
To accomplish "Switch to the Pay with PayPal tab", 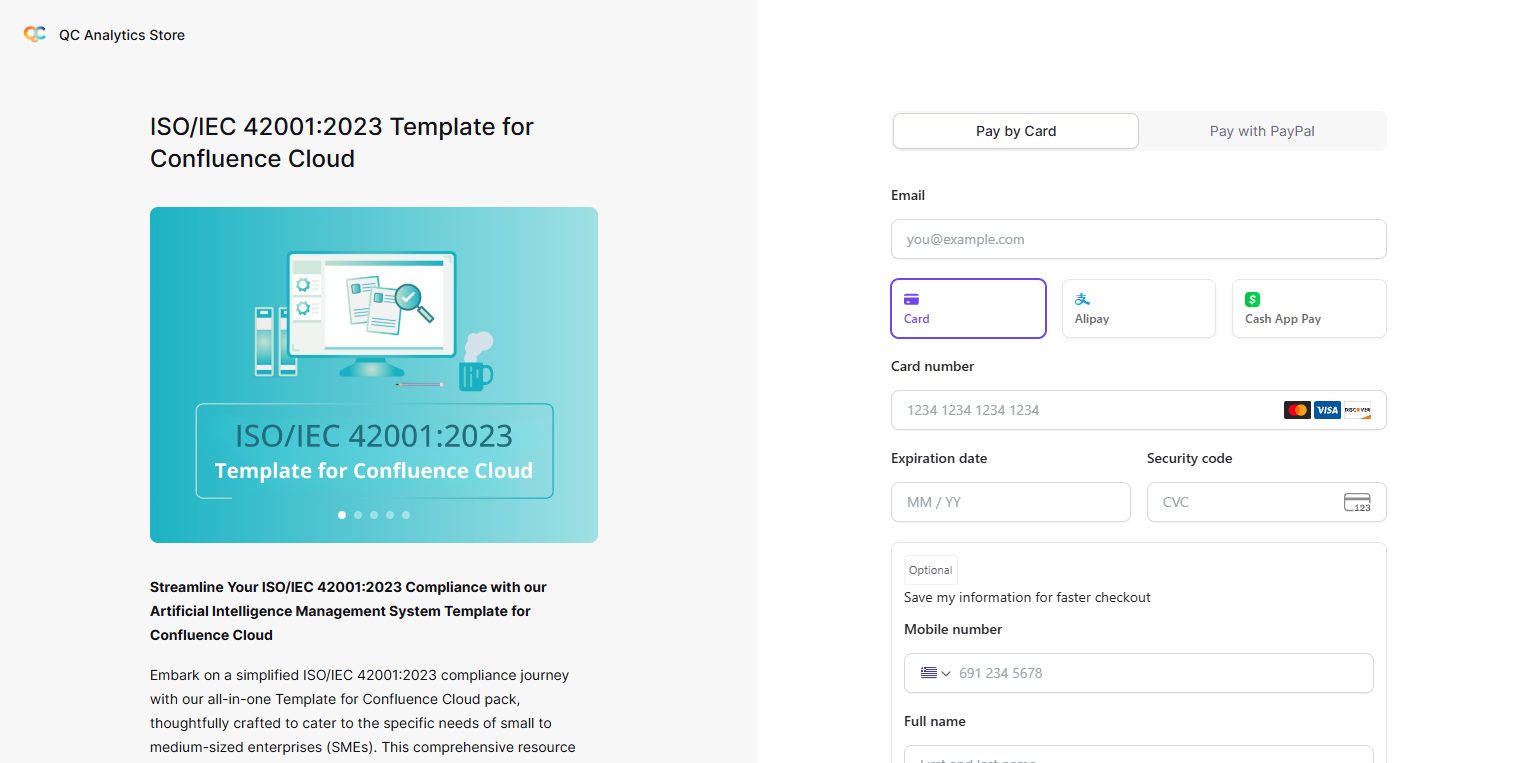I will click(x=1262, y=131).
